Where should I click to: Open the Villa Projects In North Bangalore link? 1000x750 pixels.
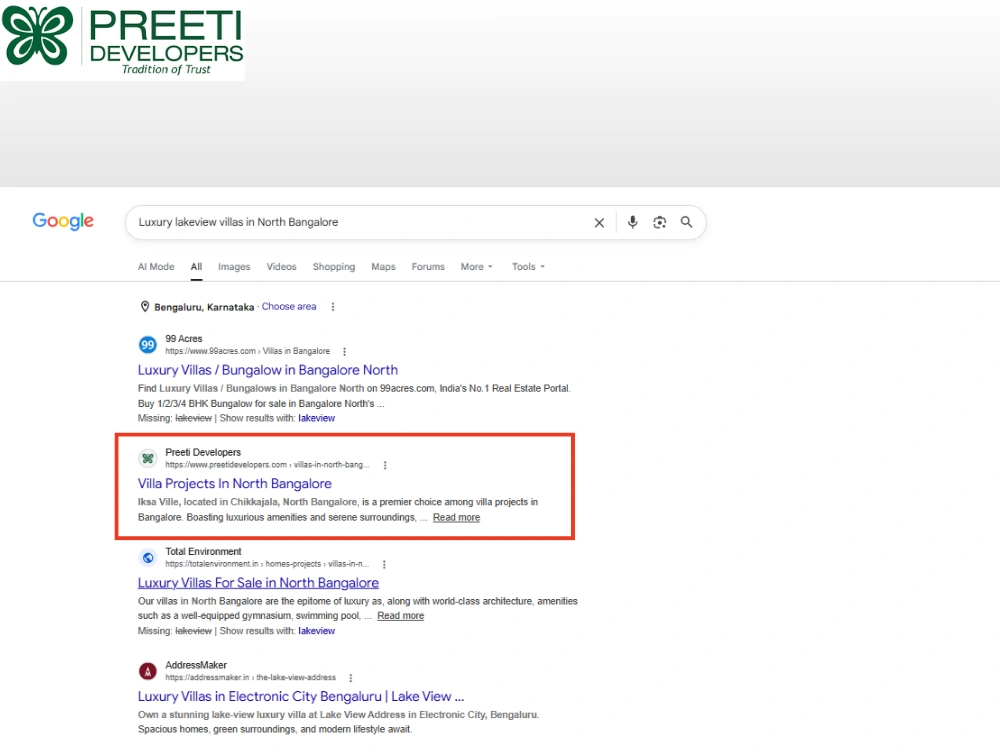235,483
